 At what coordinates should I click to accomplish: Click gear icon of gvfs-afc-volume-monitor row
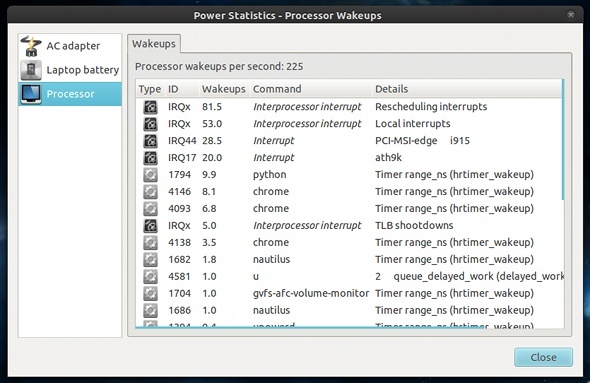click(x=151, y=293)
